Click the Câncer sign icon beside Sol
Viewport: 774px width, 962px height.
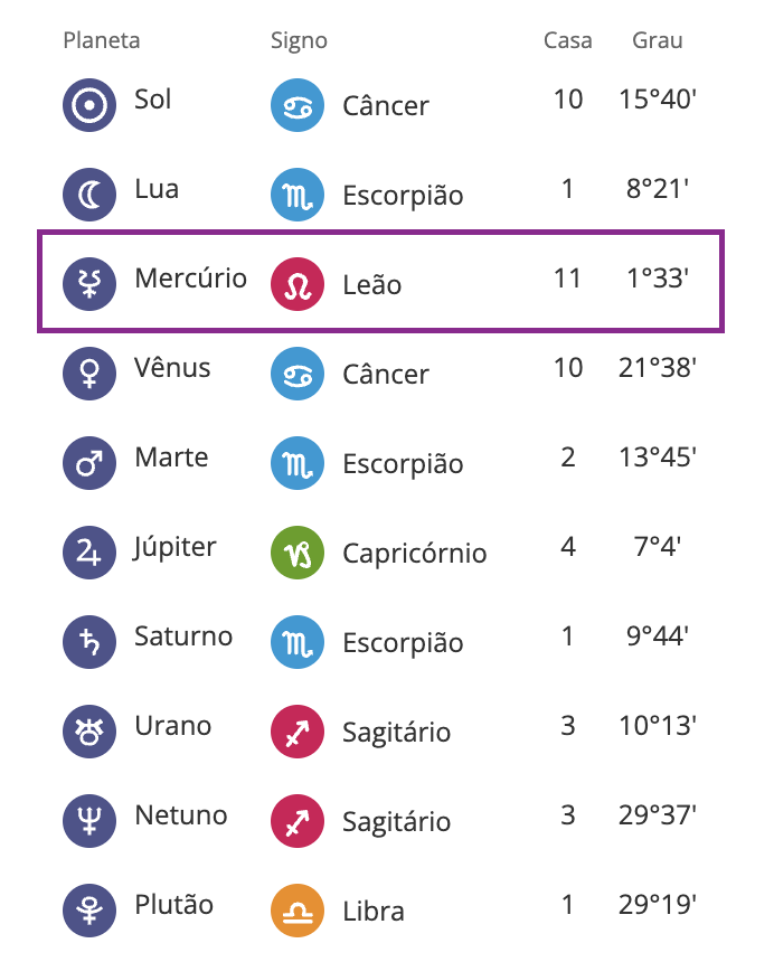pyautogui.click(x=298, y=105)
